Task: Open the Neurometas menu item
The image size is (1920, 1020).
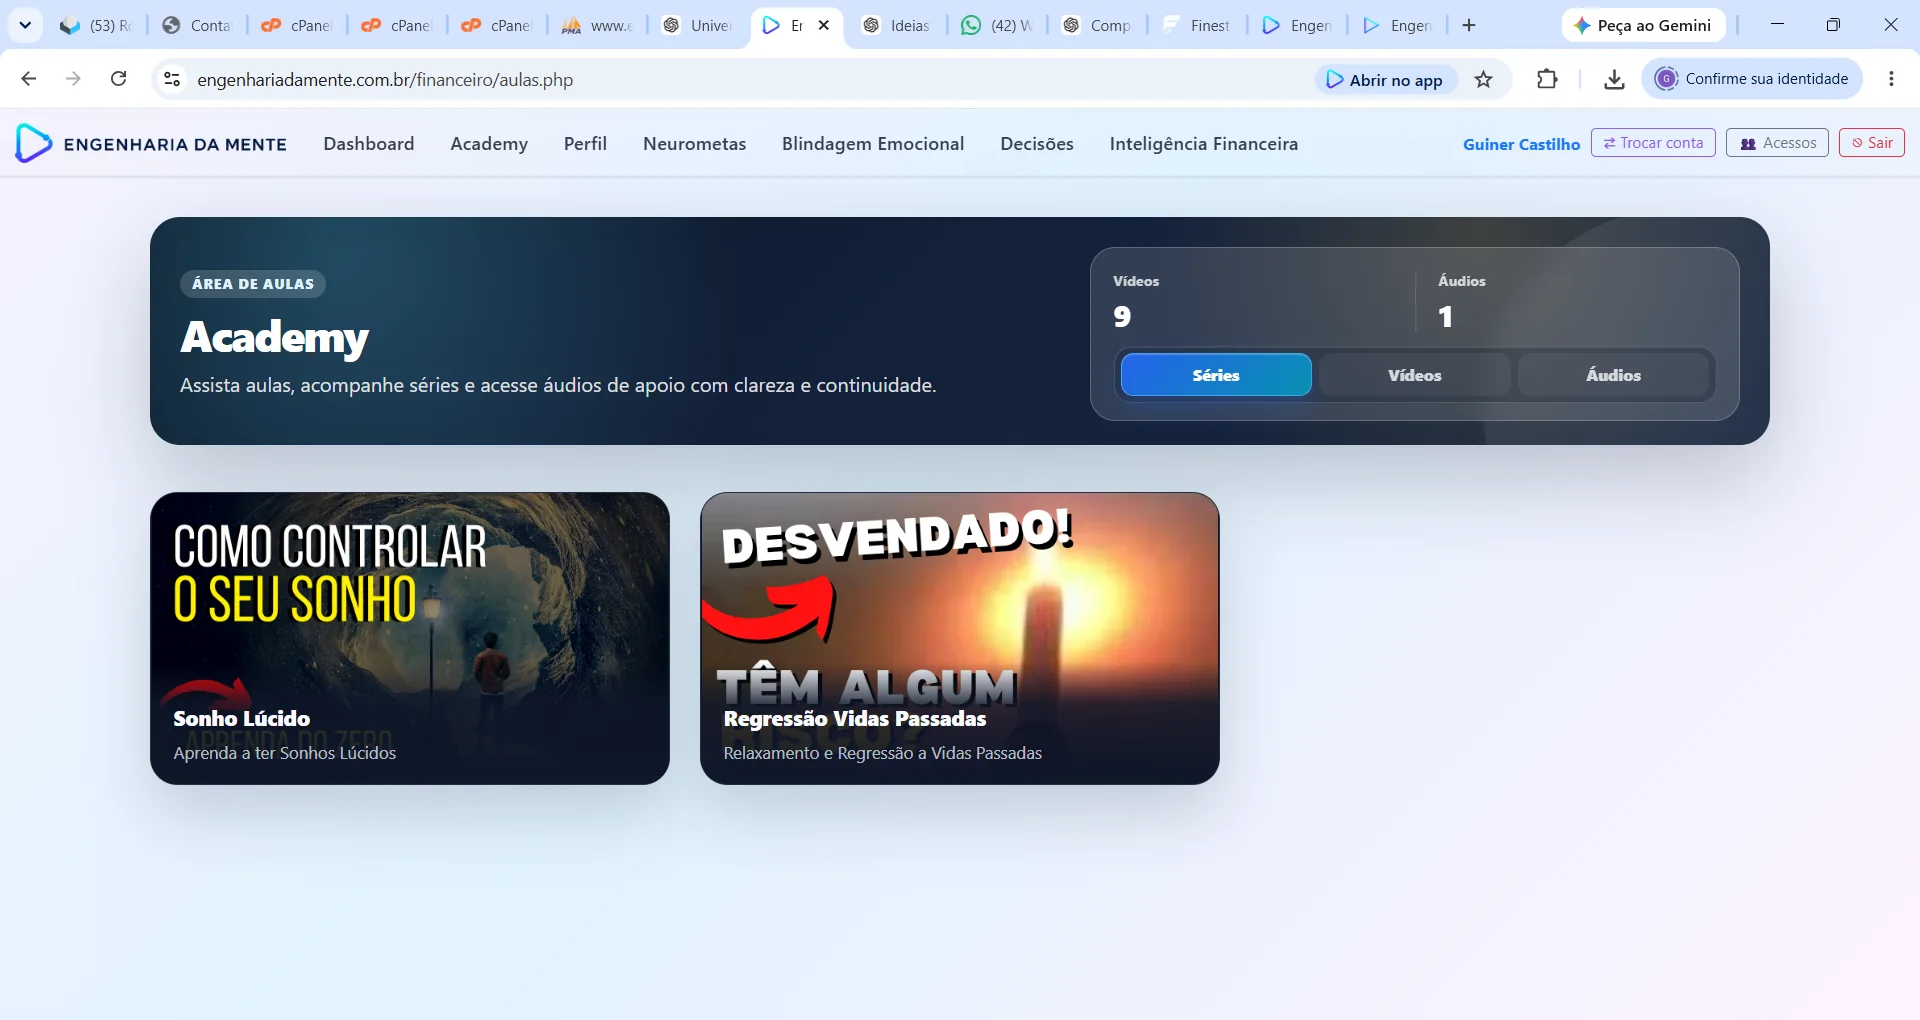Action: pyautogui.click(x=694, y=144)
